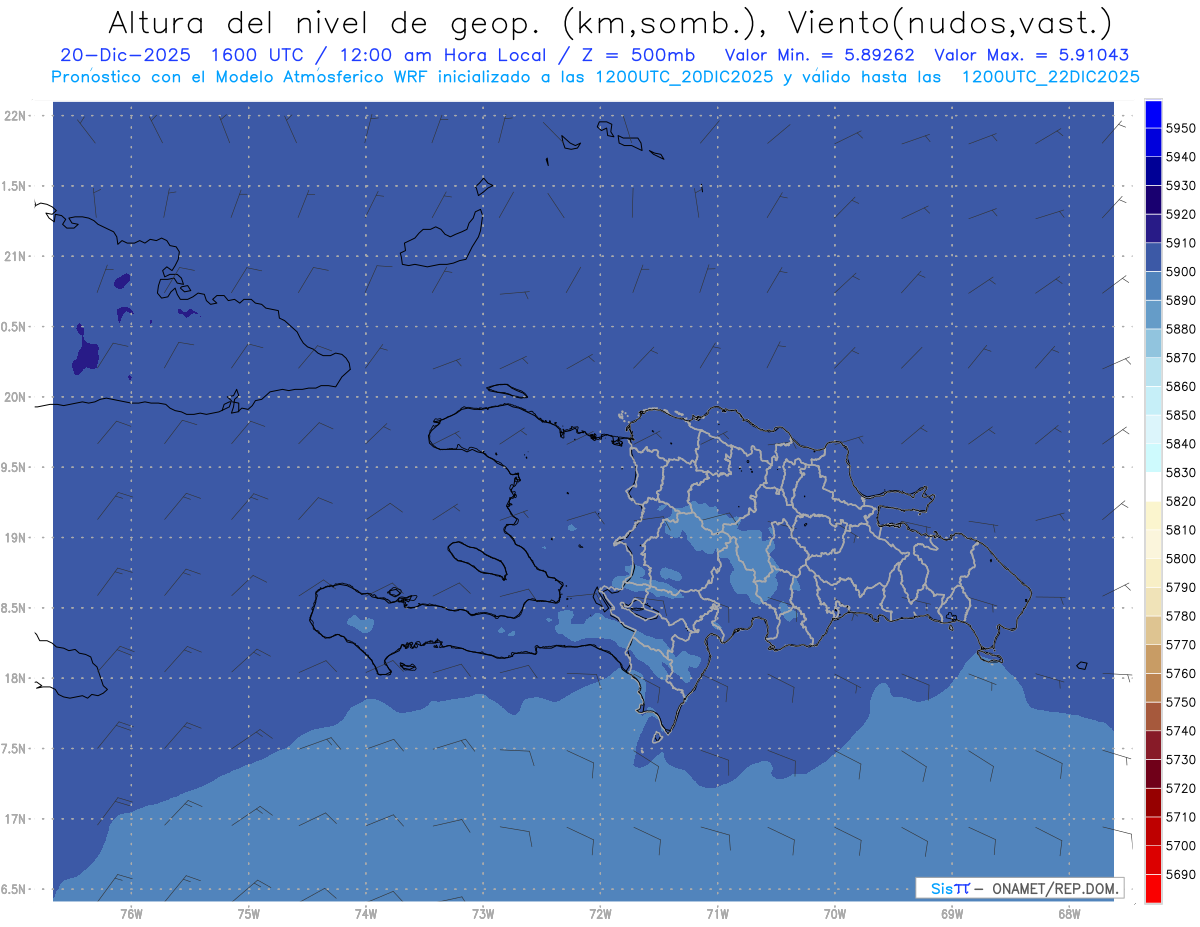Click the 70W longitude label
This screenshot has width=1200, height=927.
coord(835,914)
